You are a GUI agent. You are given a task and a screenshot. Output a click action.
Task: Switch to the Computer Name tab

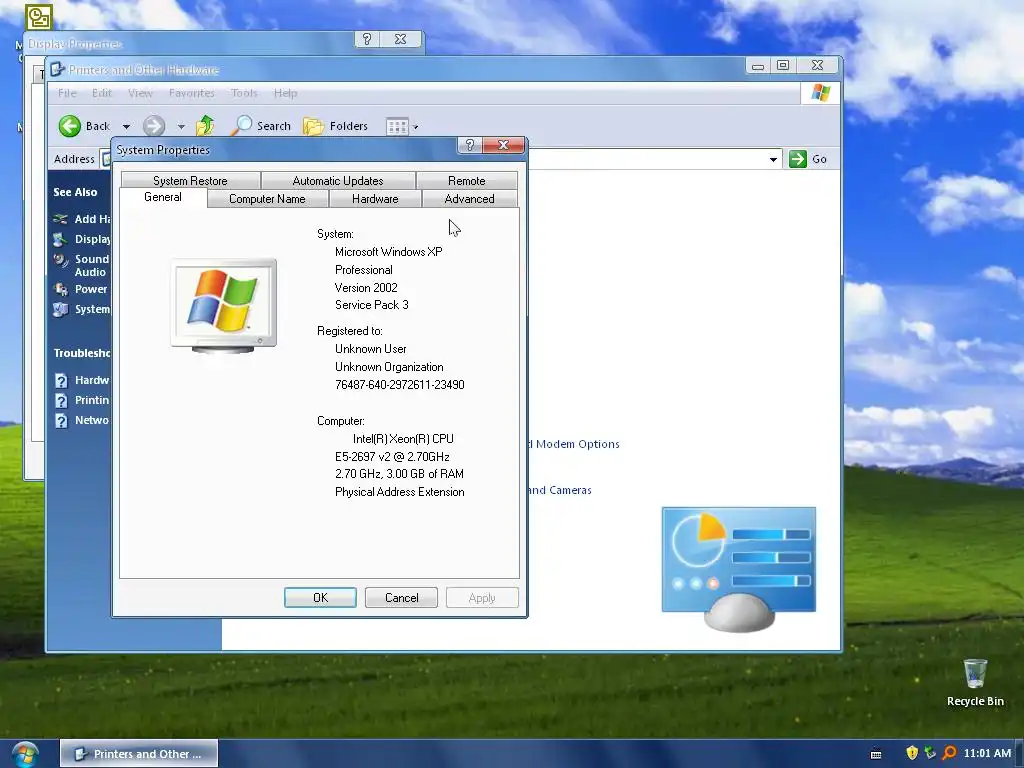coord(267,199)
